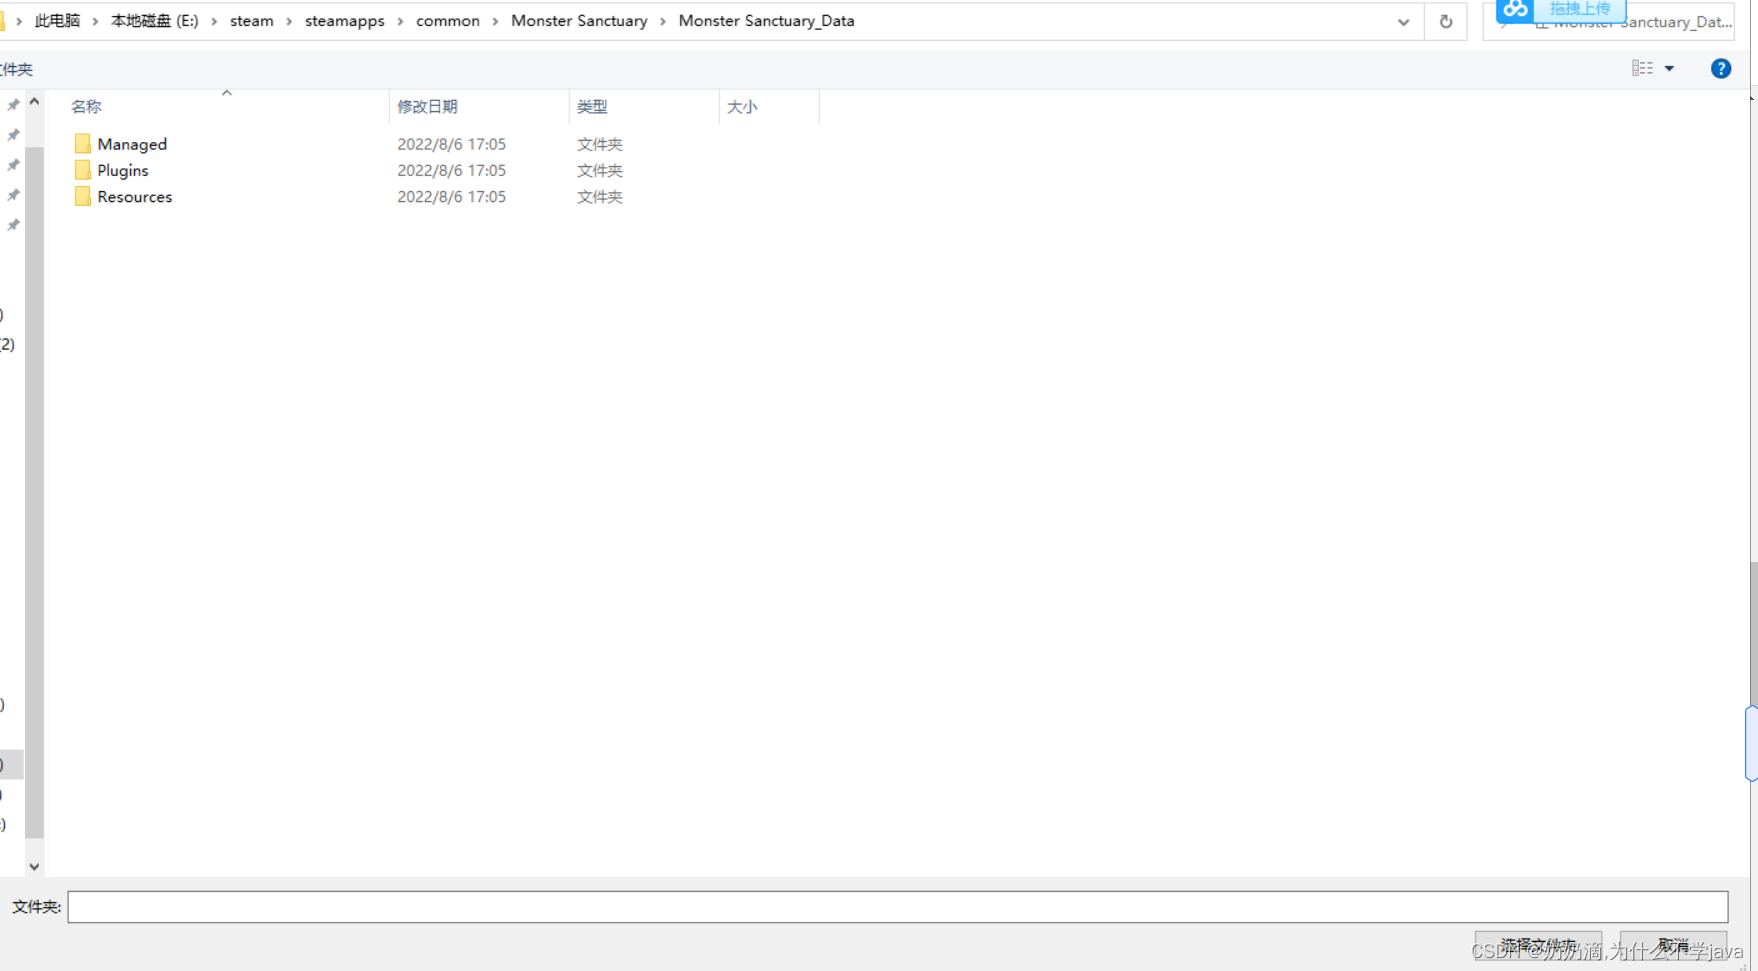Click navigation pane scroll up arrow
This screenshot has height=971, width=1758.
[34, 102]
